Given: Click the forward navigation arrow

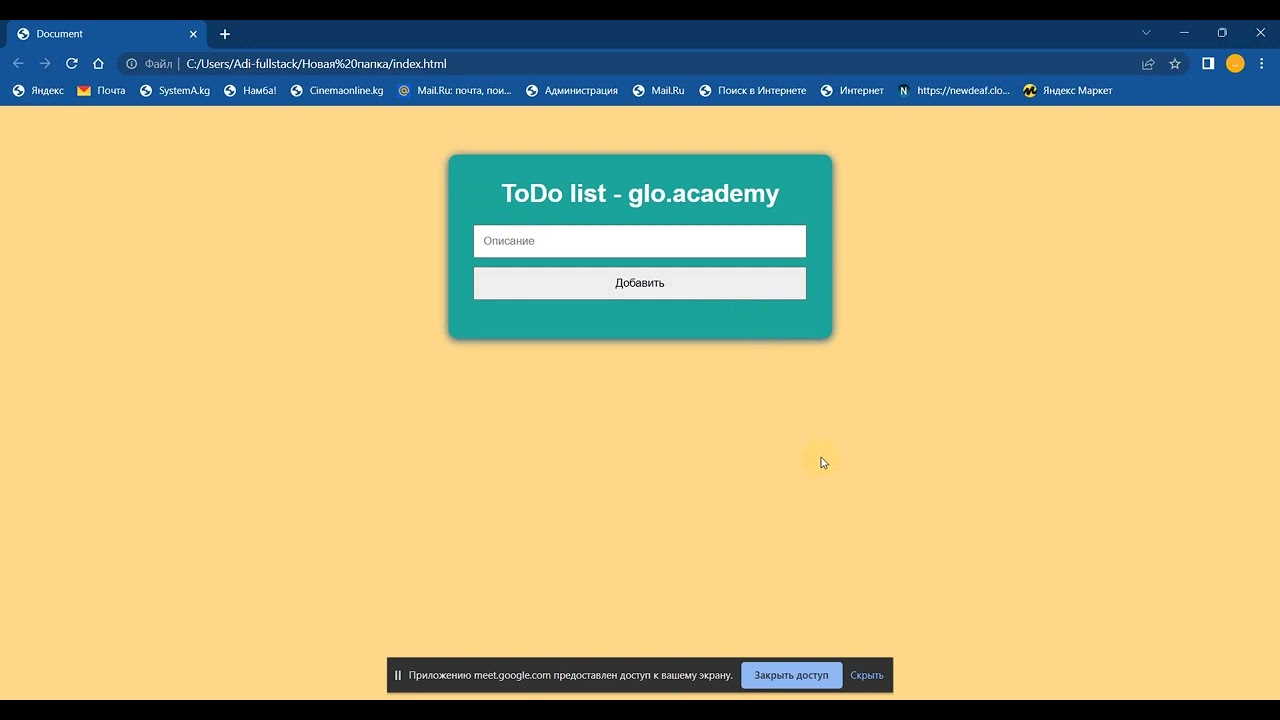Looking at the screenshot, I should pos(45,63).
